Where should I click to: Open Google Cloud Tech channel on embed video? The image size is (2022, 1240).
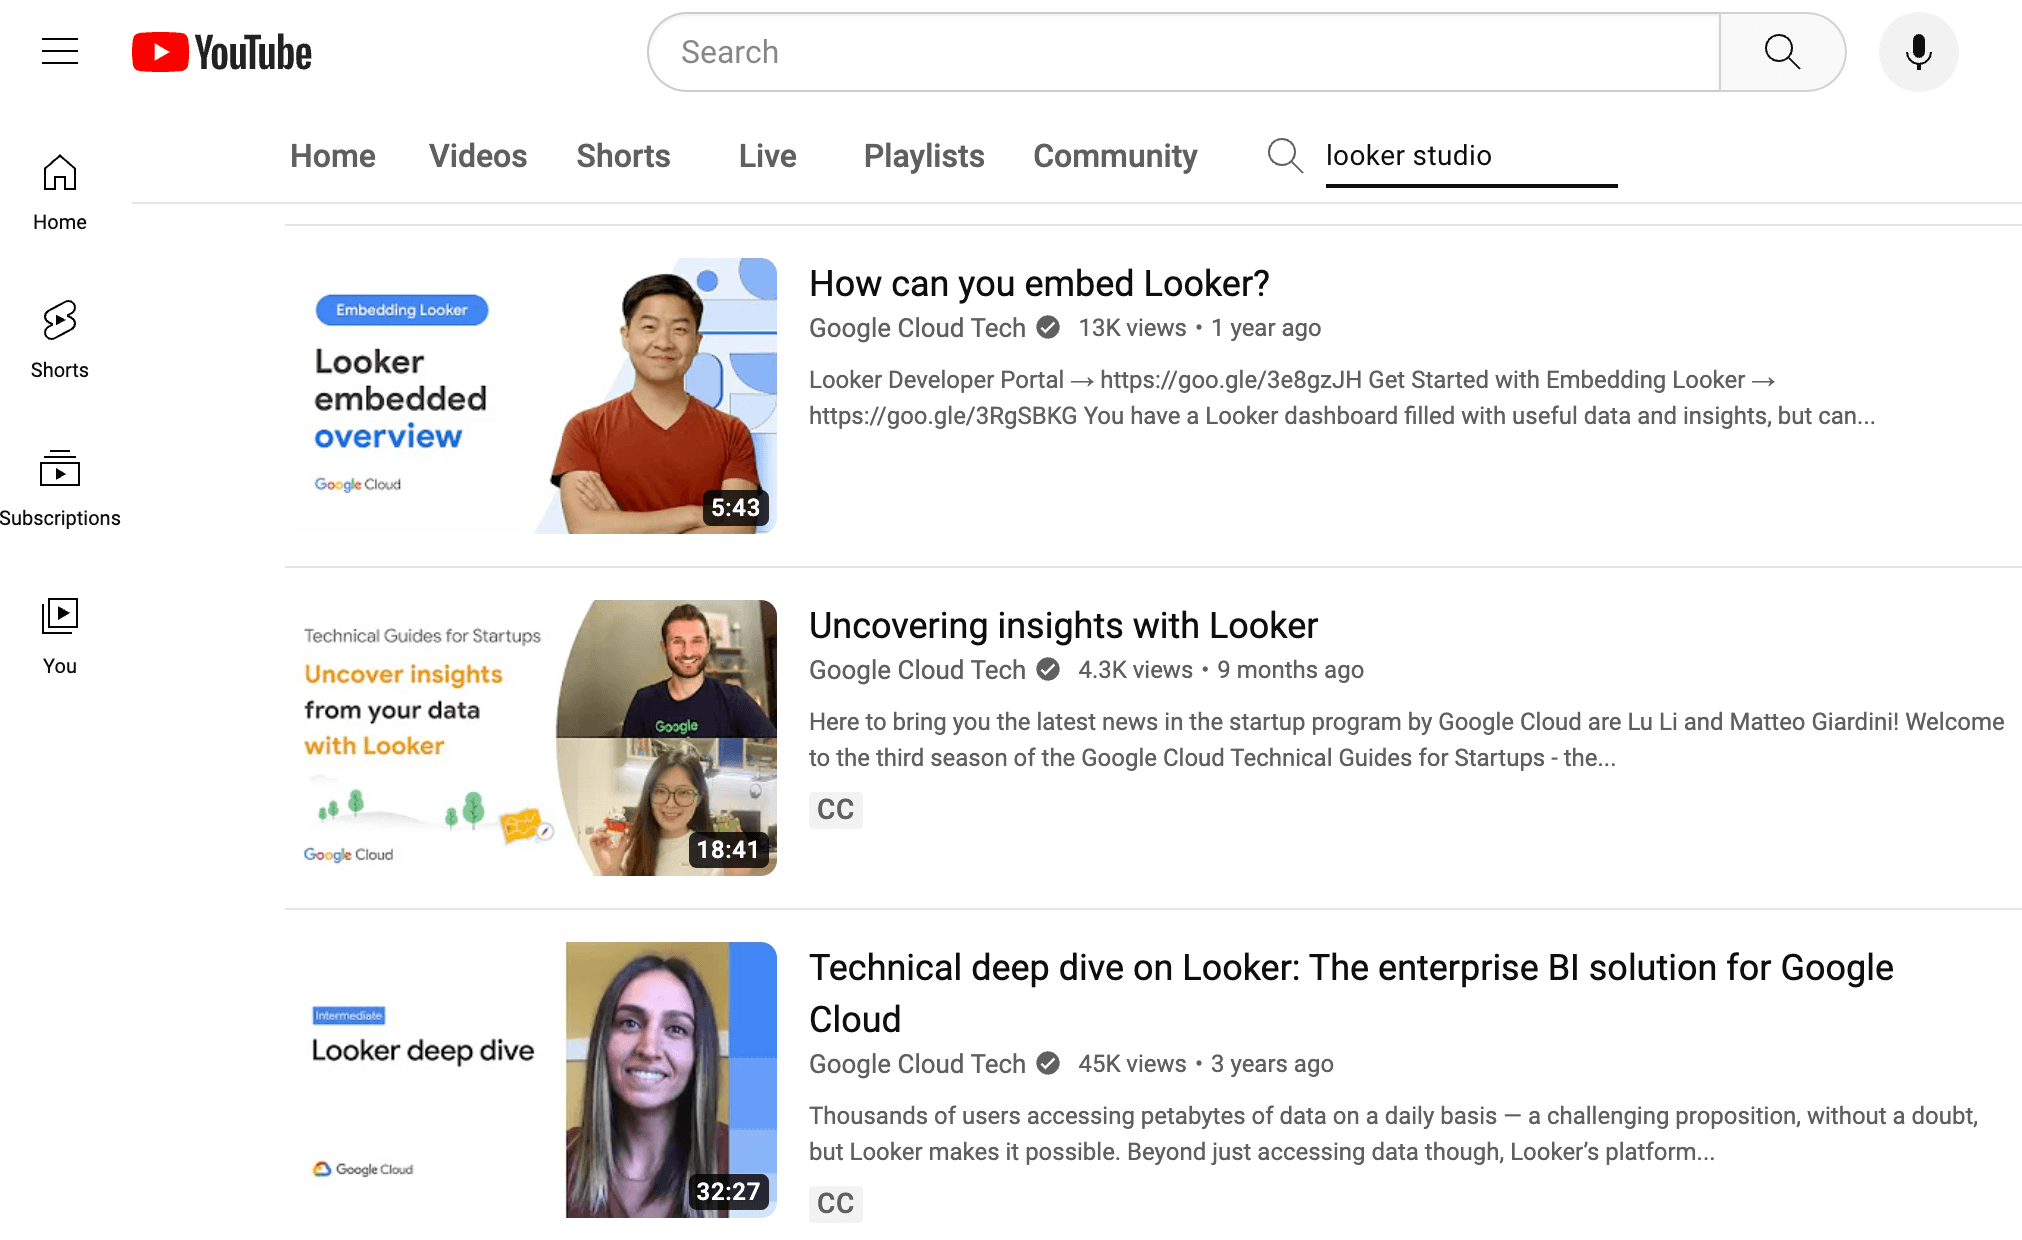click(x=917, y=328)
